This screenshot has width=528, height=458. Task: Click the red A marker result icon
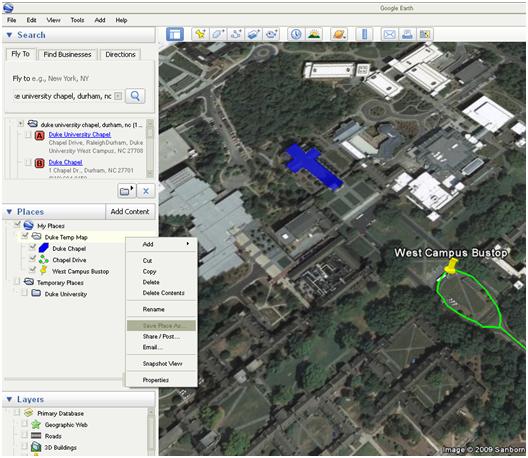(x=40, y=136)
